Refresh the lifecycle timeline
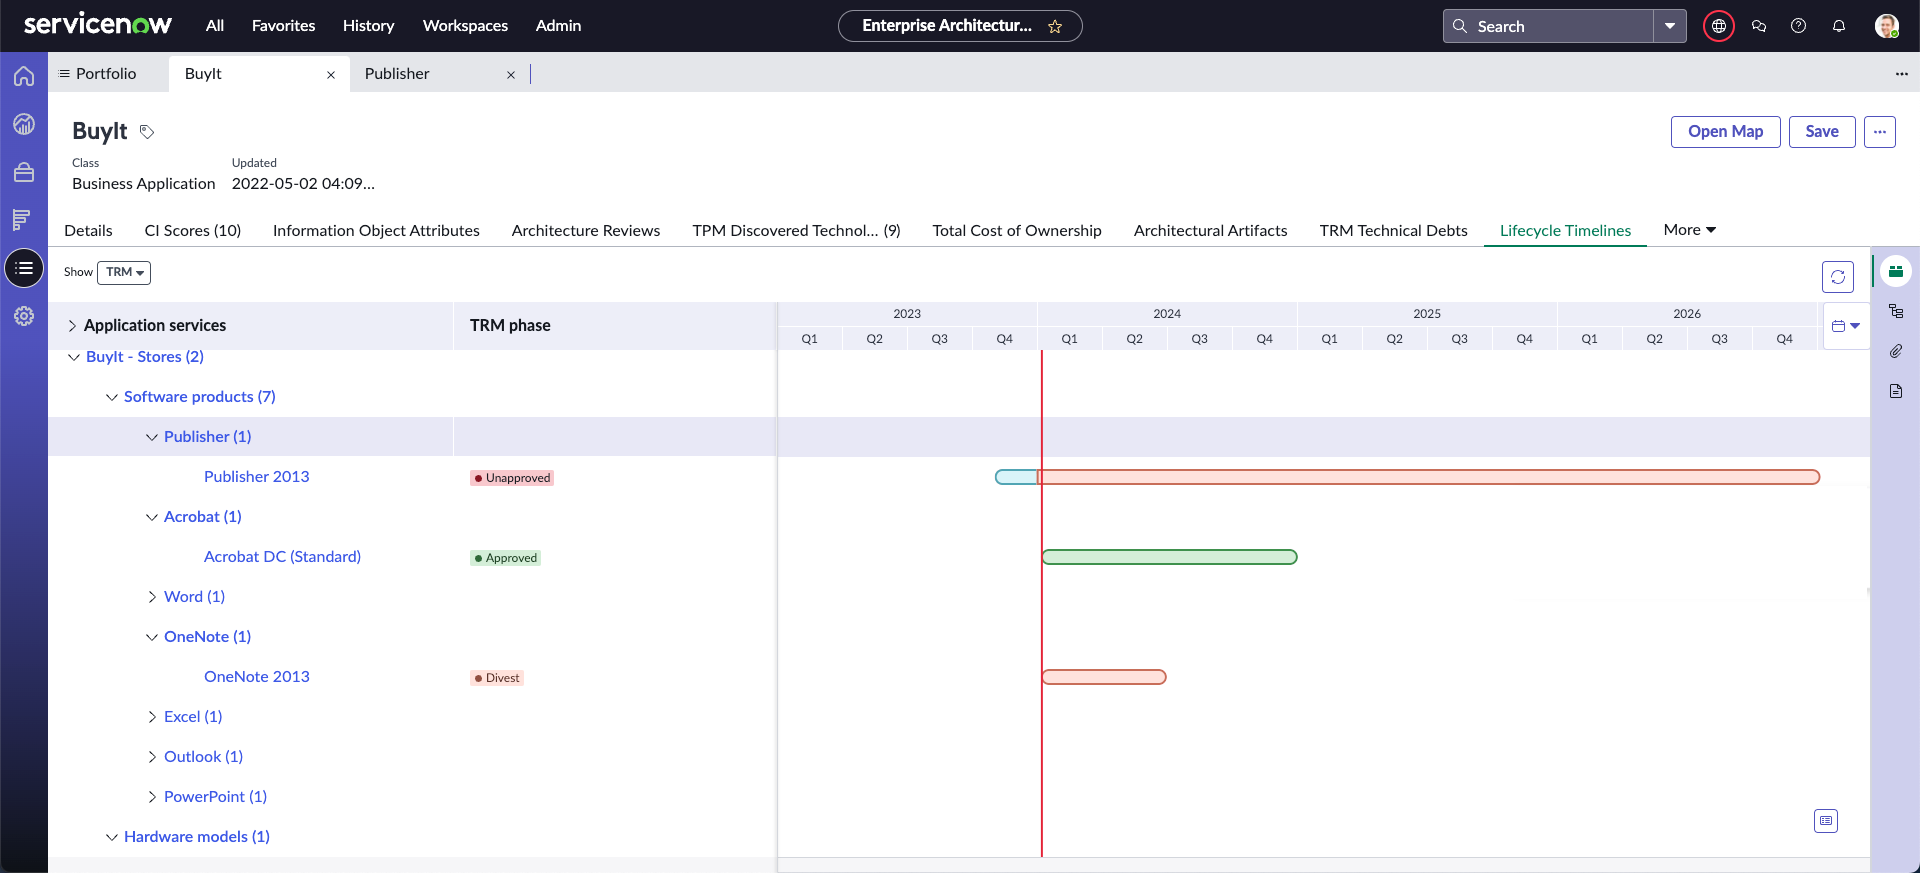 point(1838,277)
